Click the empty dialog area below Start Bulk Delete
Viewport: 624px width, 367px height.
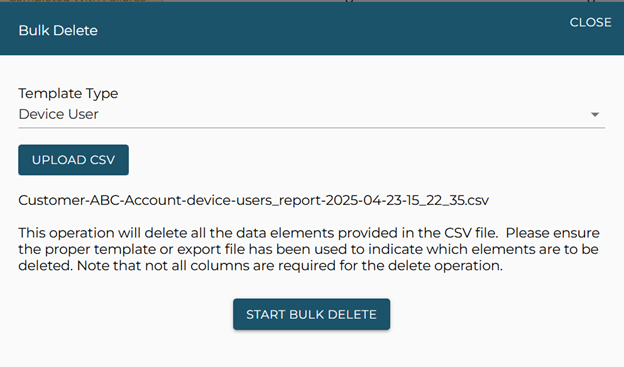[x=312, y=348]
